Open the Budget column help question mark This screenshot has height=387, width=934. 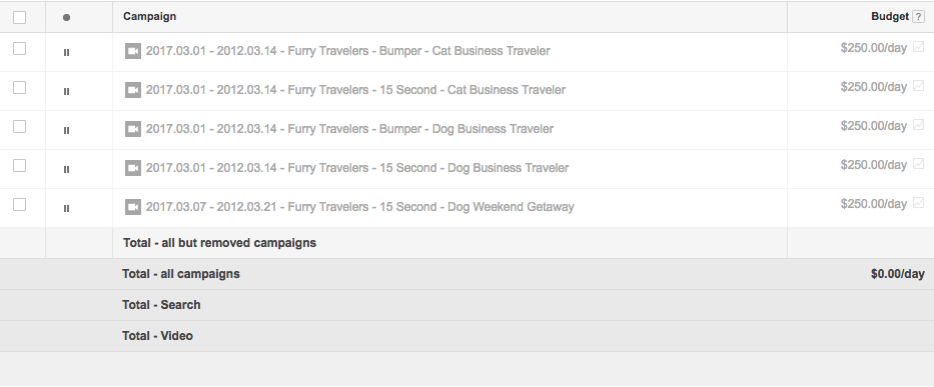tap(918, 17)
